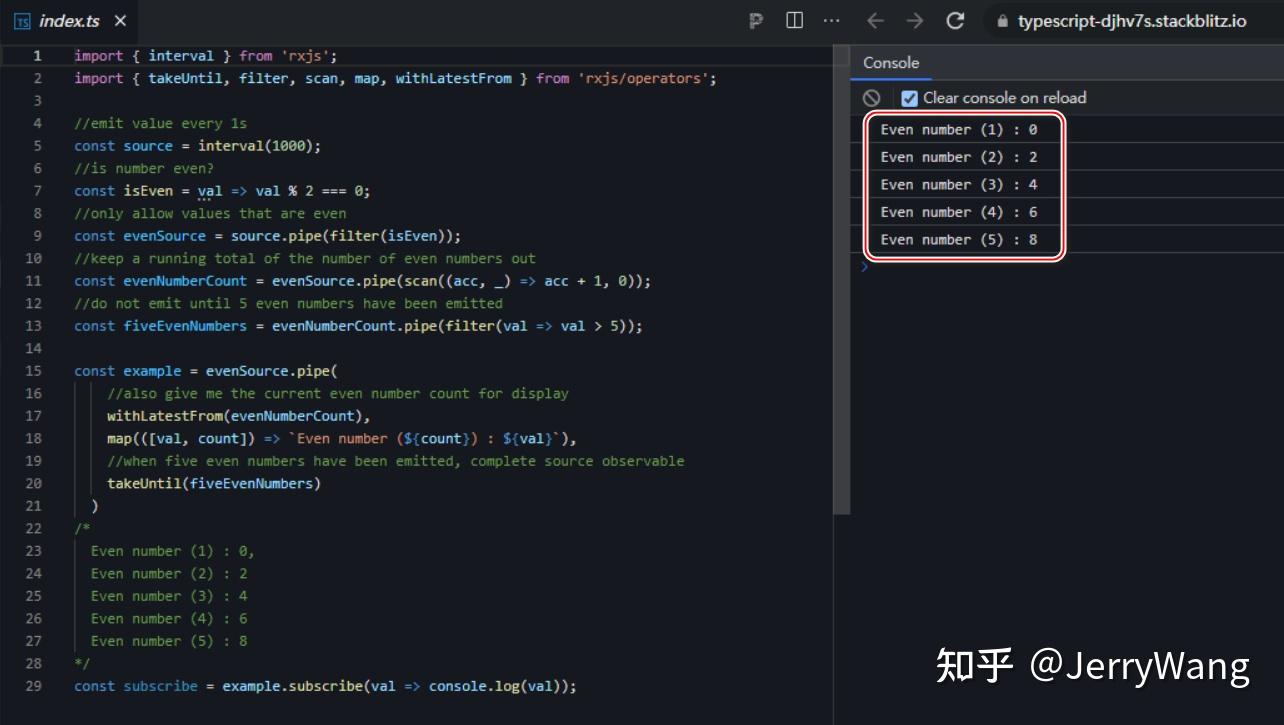
Task: Click the '//emit value every 1s' comment
Action: (160, 123)
